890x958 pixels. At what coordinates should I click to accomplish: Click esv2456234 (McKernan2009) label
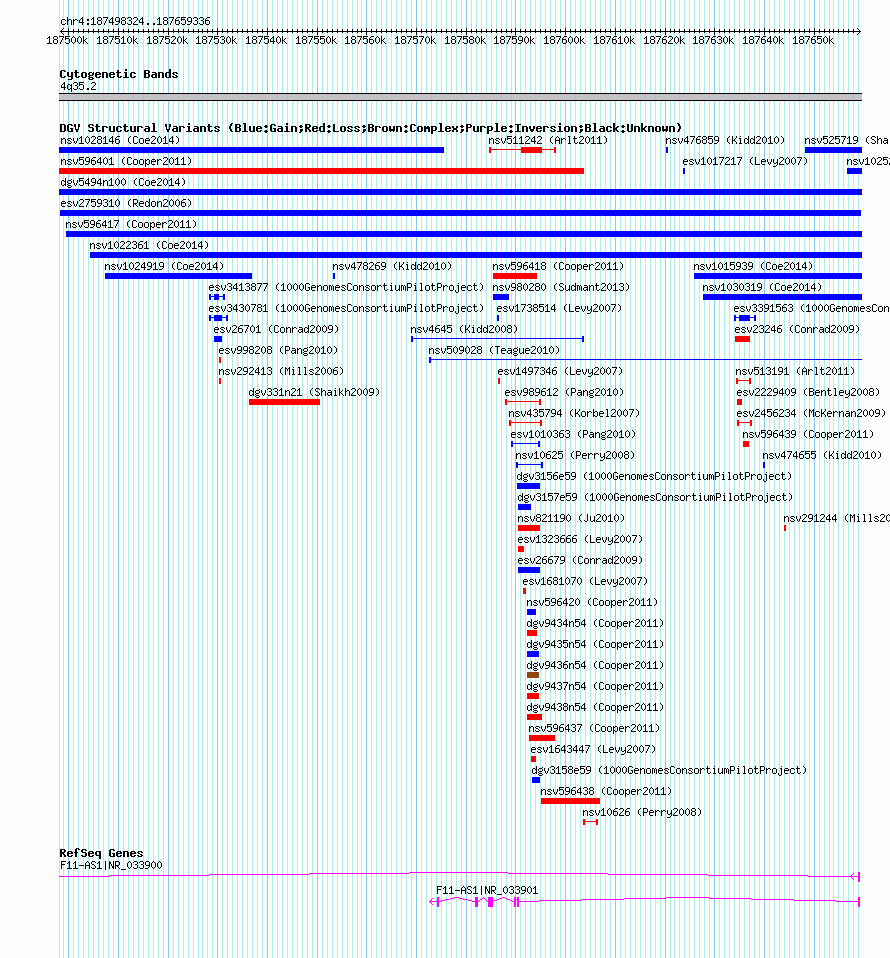pyautogui.click(x=811, y=413)
